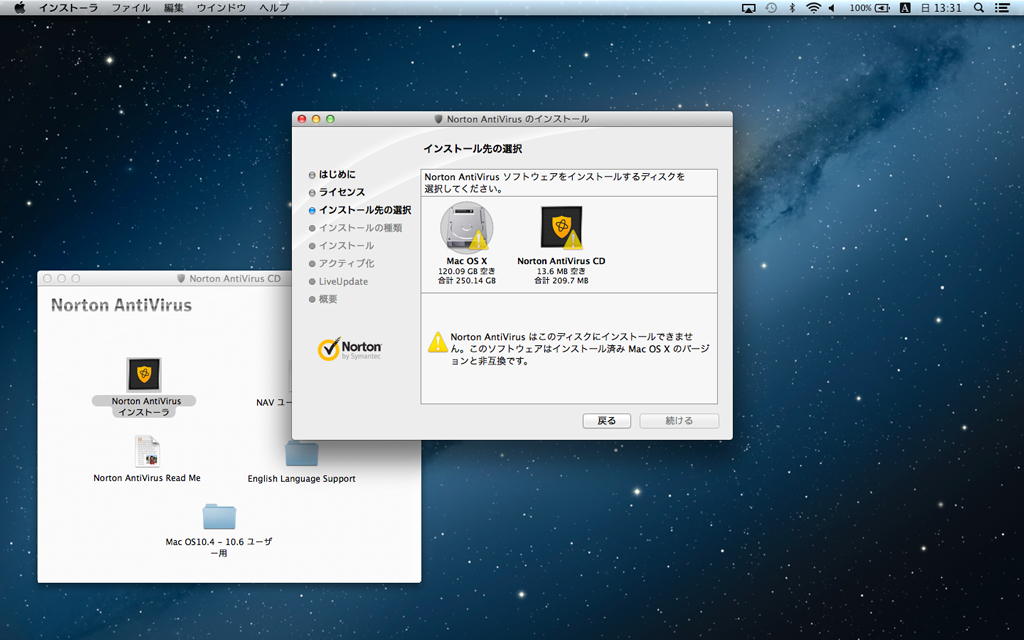Open the Apple menu
This screenshot has width=1024, height=640.
[x=20, y=8]
